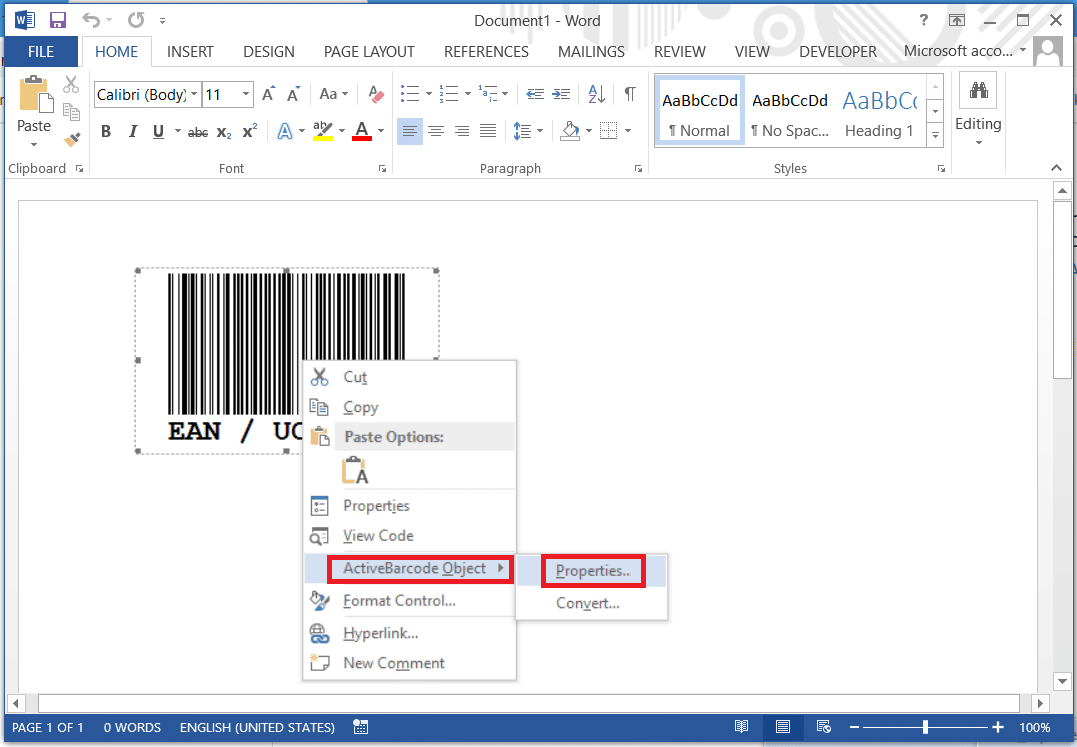Click the bullets list icon
The width and height of the screenshot is (1077, 747).
click(410, 94)
